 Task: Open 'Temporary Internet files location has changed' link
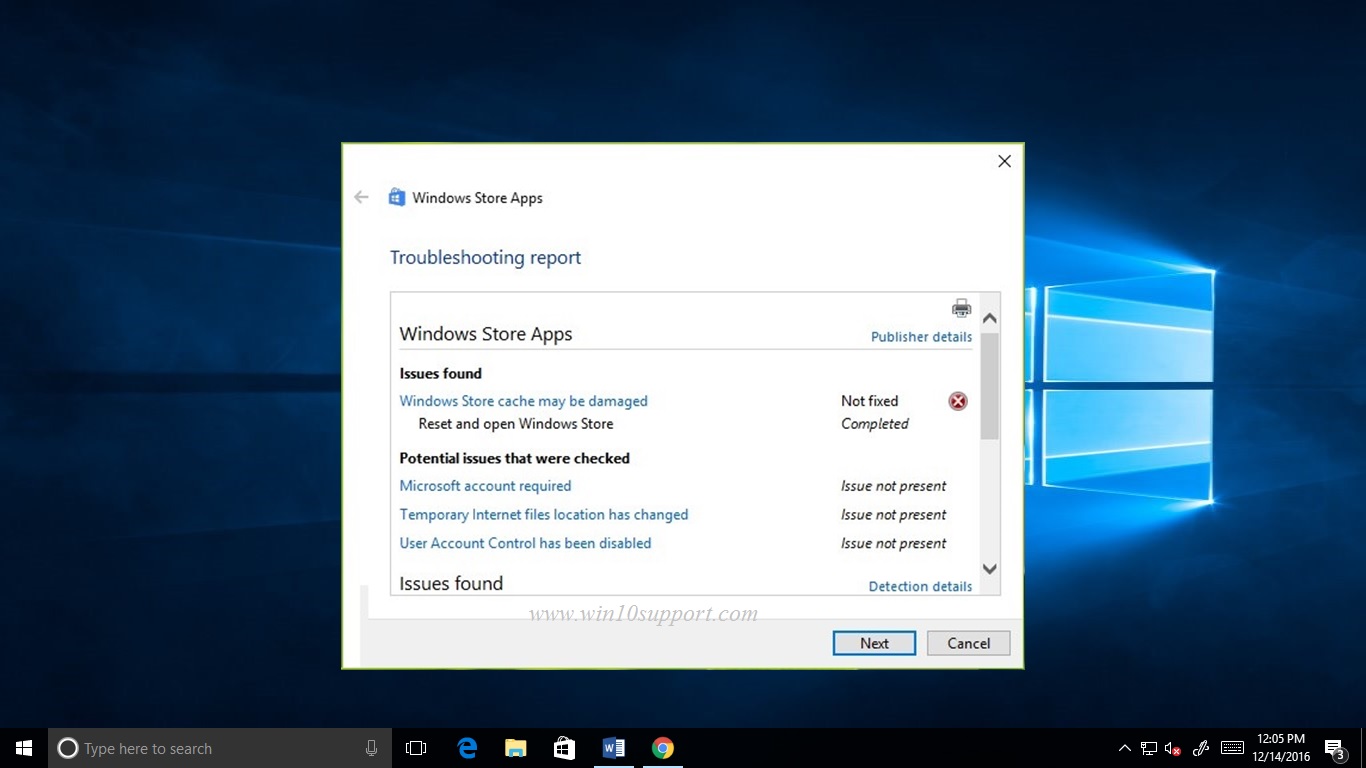(x=544, y=515)
